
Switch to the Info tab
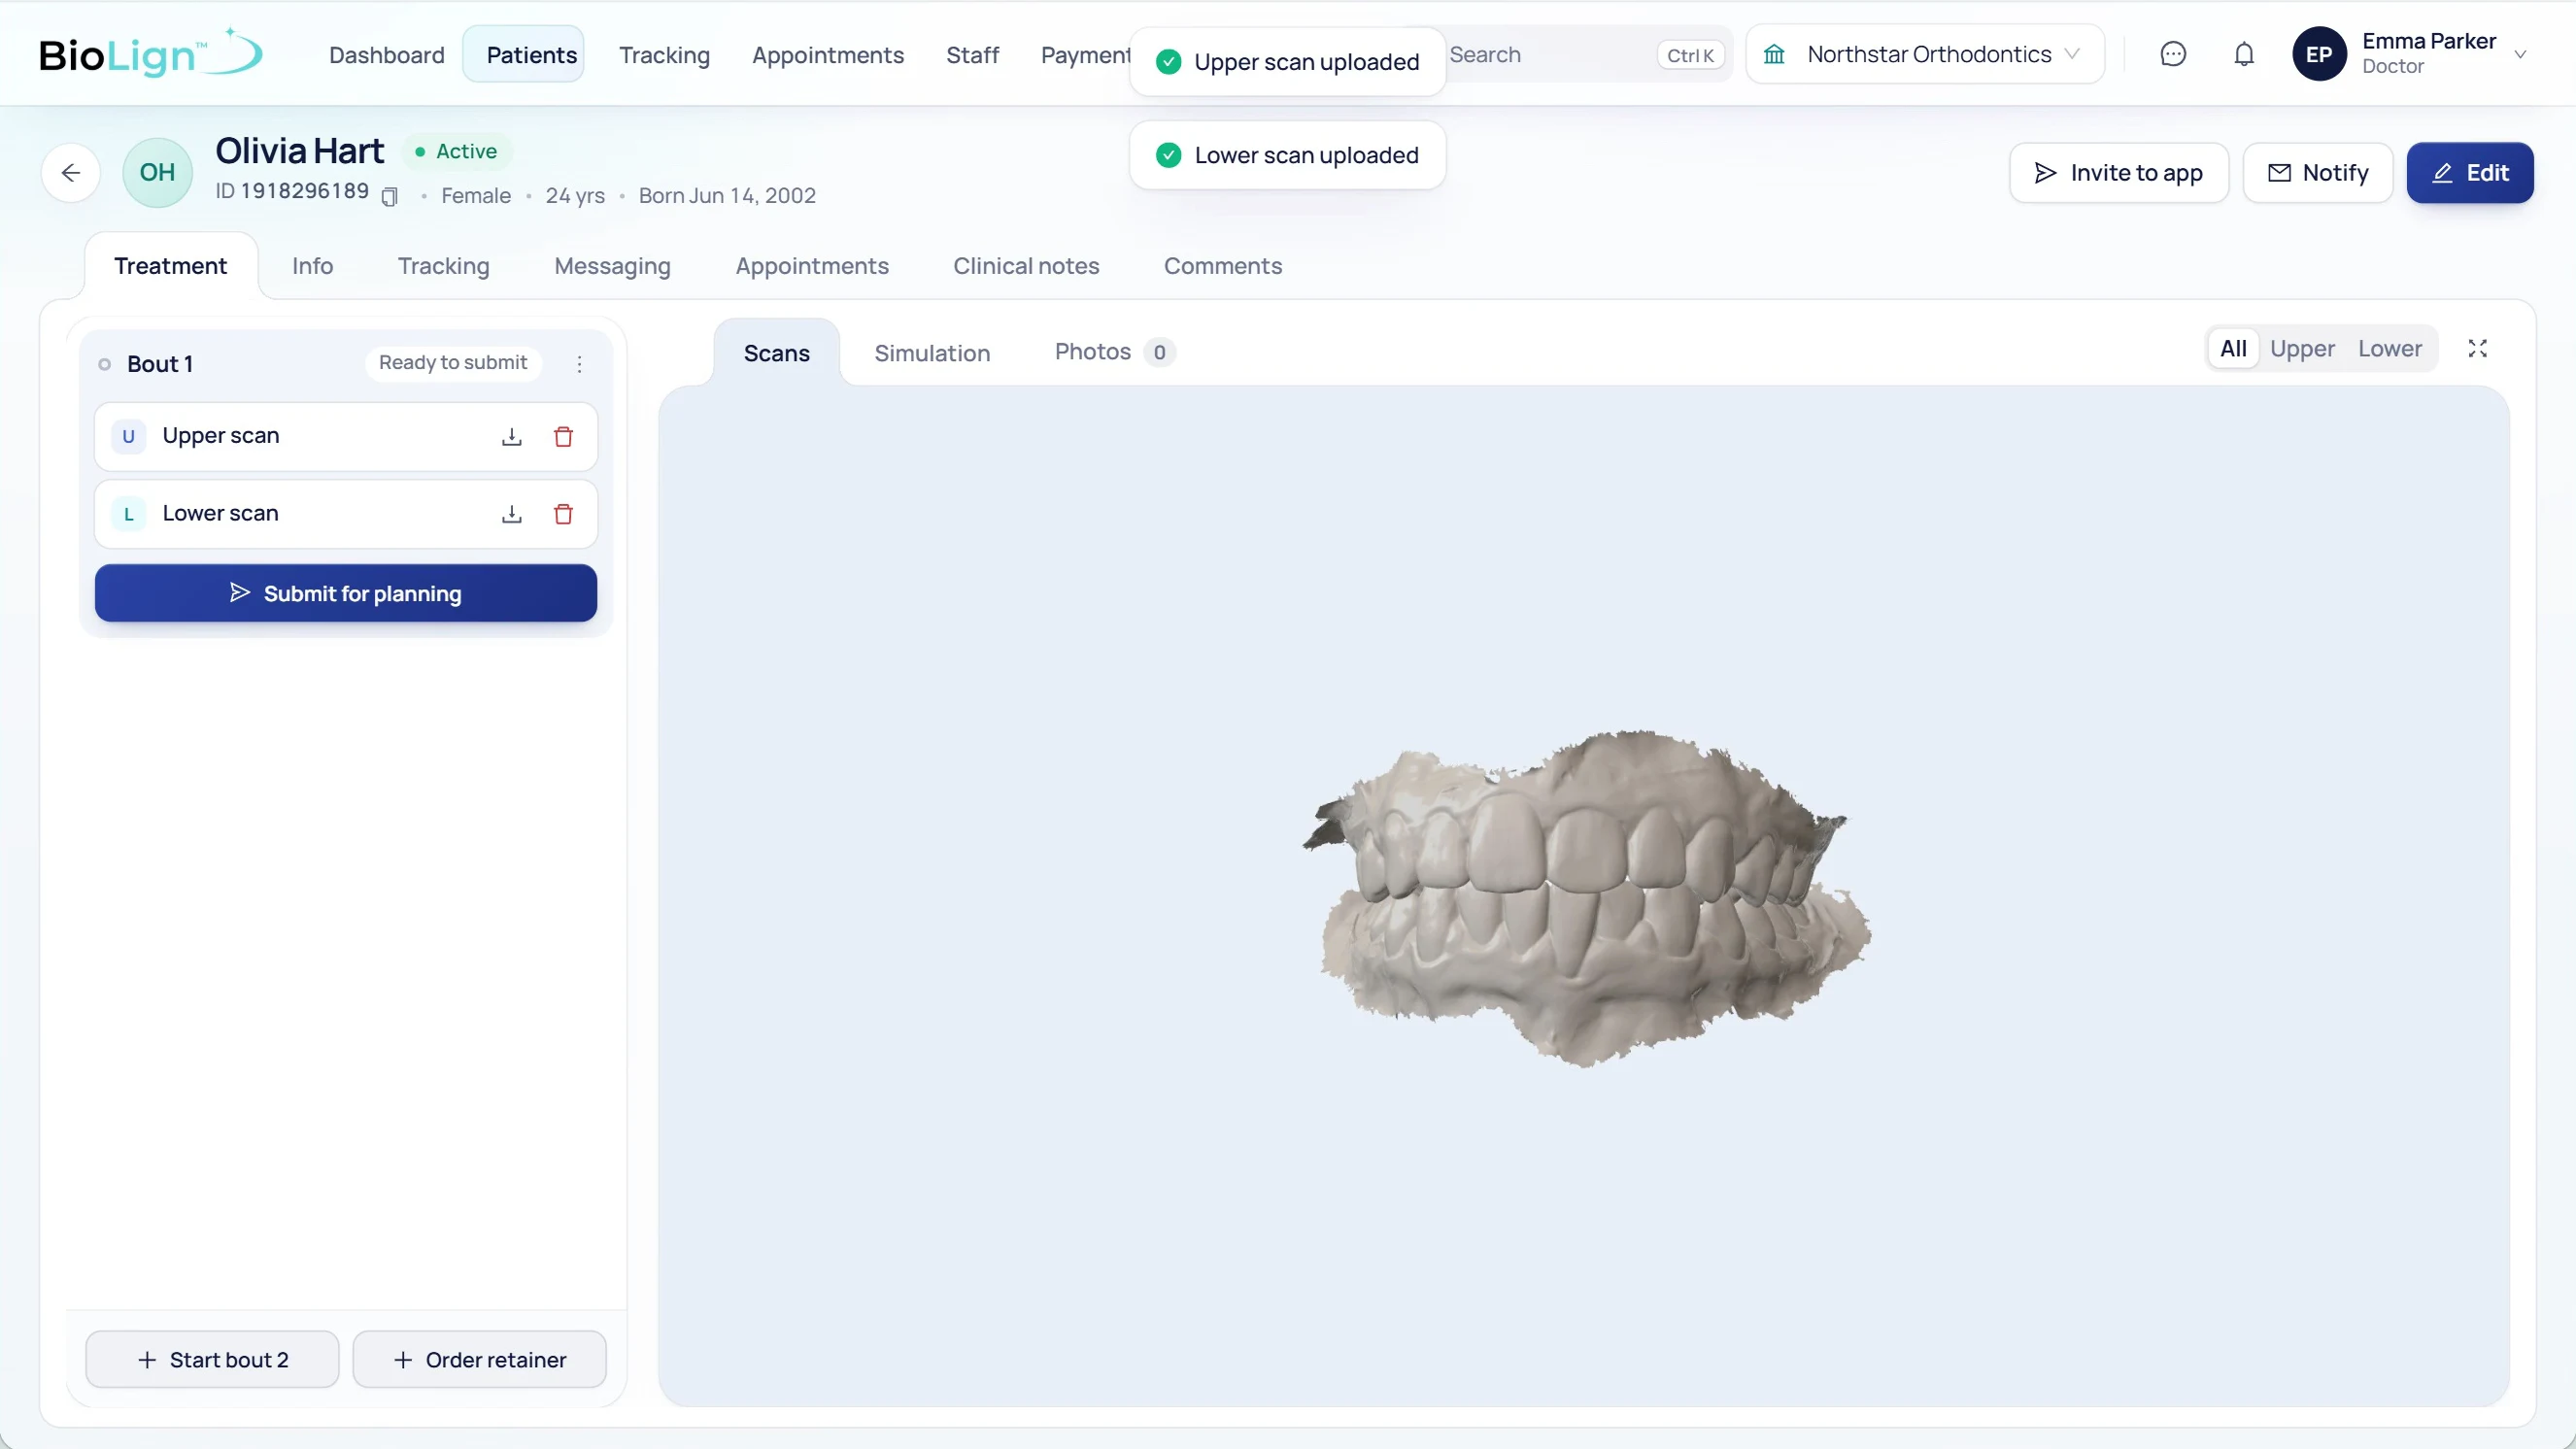(312, 266)
